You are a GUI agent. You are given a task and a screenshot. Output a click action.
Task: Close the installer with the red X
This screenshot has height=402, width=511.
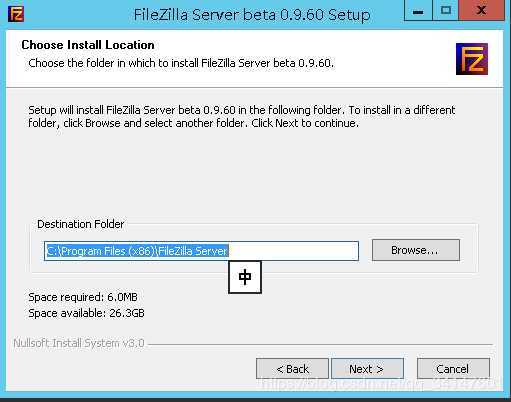(x=481, y=11)
